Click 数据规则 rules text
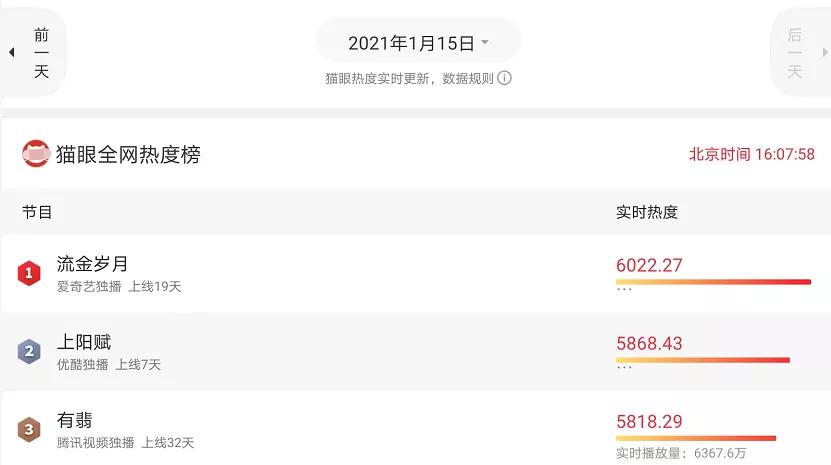Screen dimensions: 831x465 point(468,78)
